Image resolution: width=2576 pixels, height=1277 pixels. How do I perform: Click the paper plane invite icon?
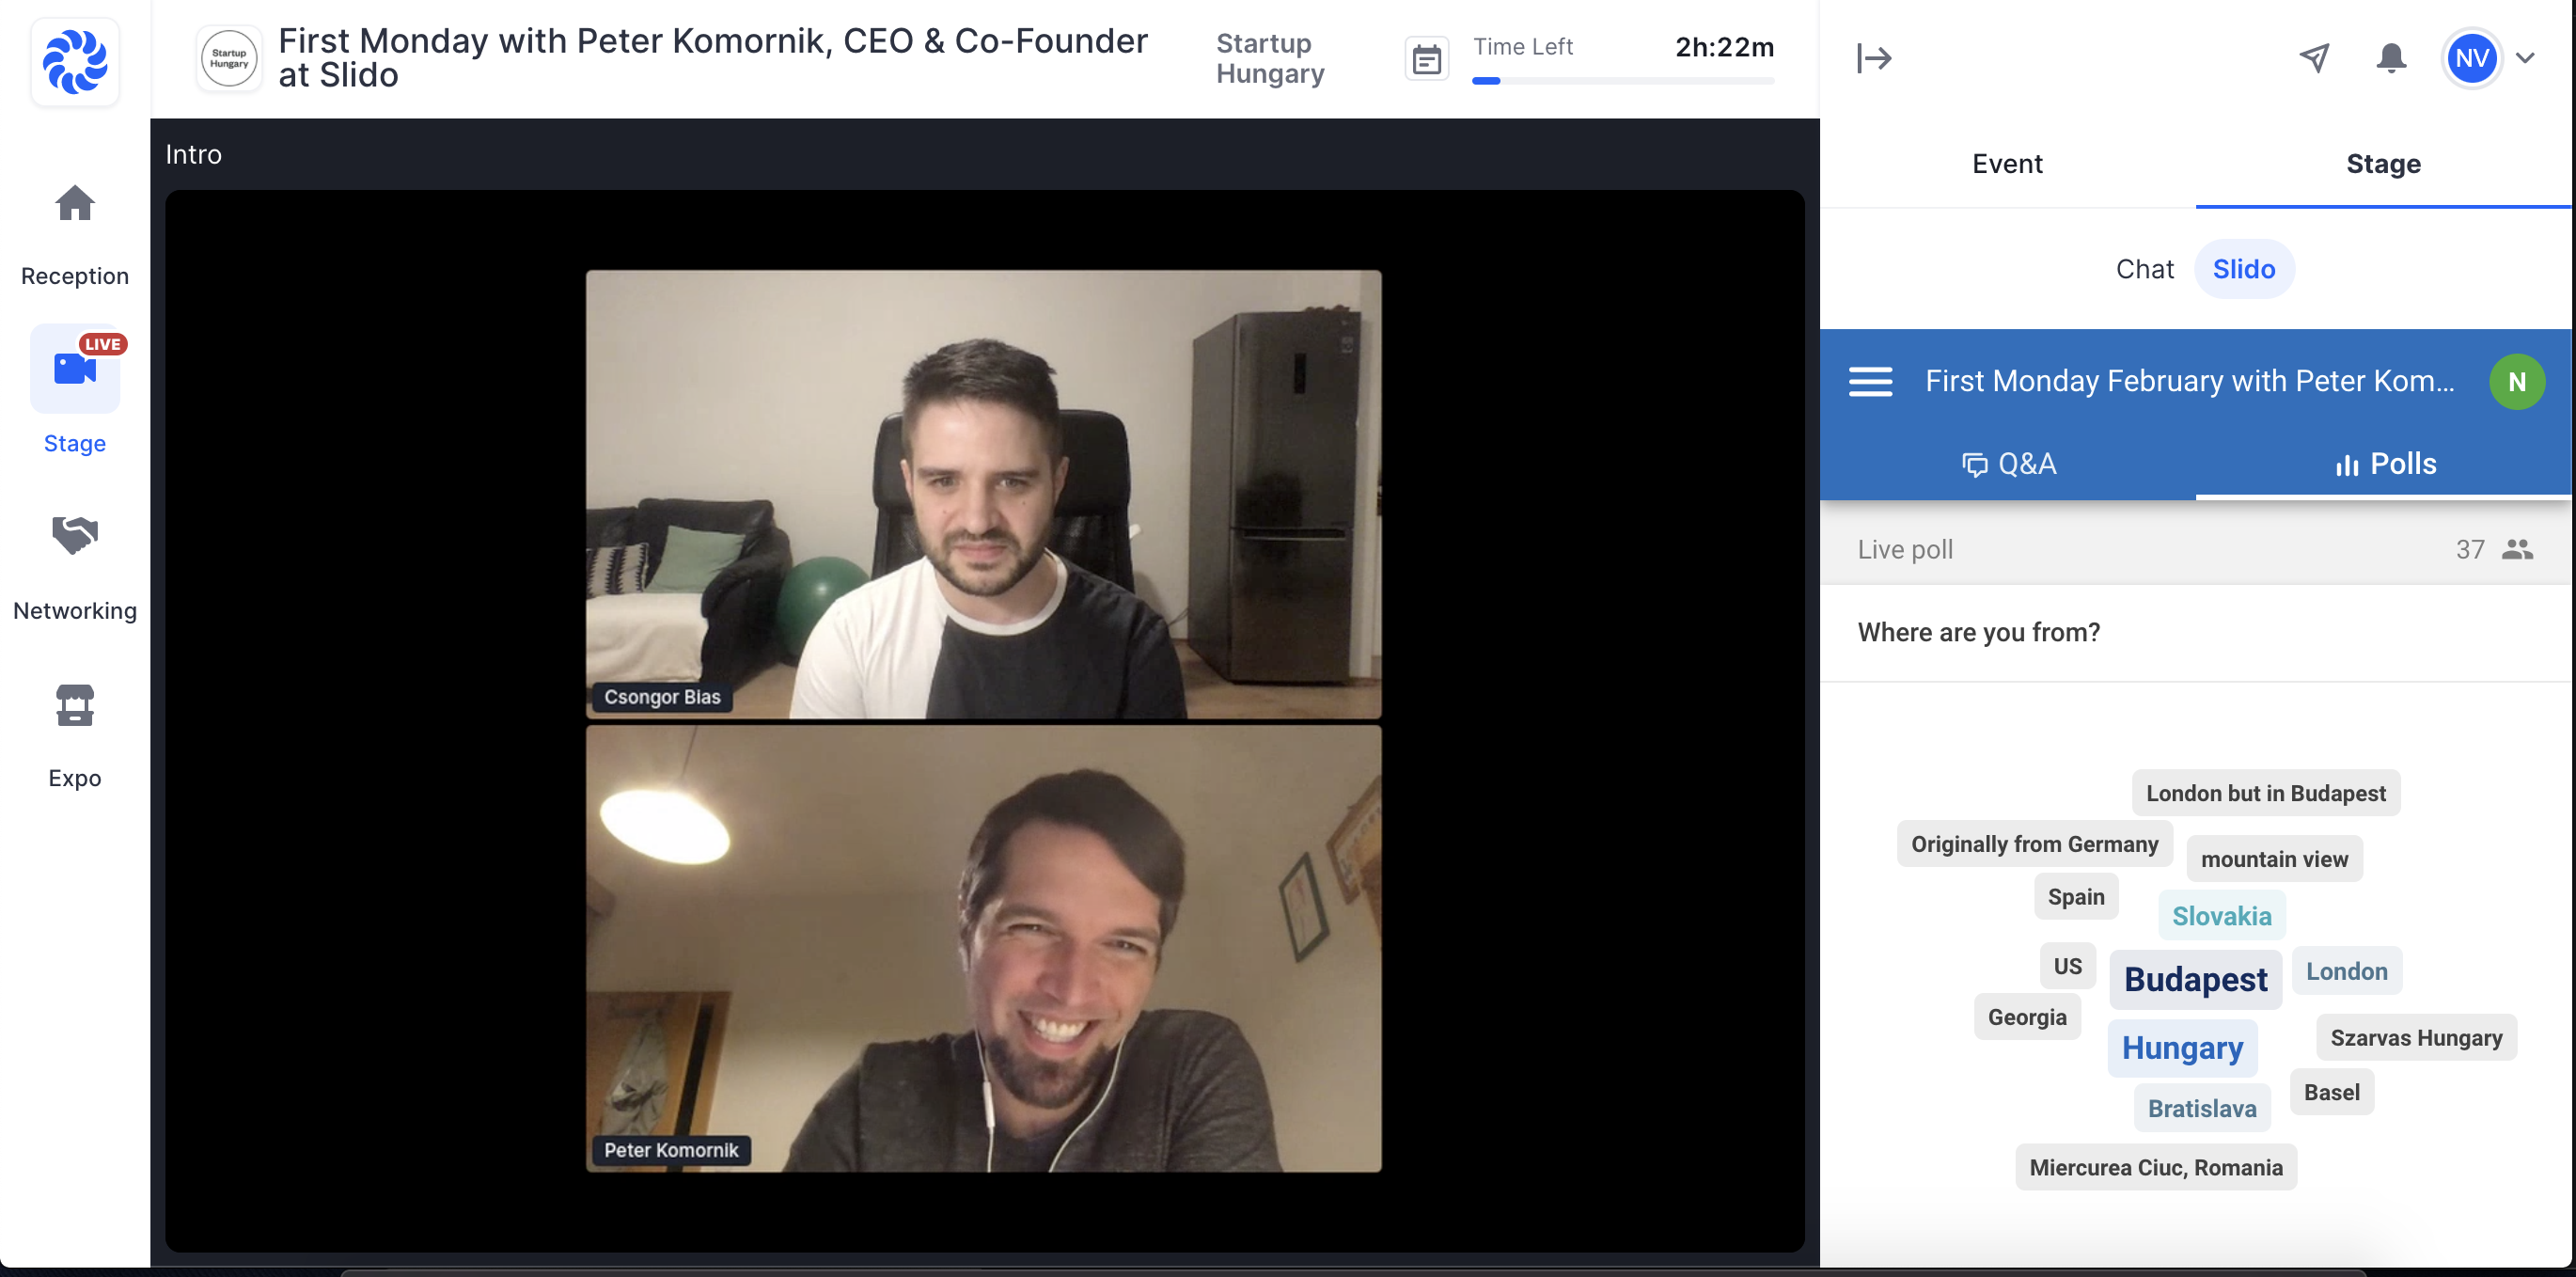pyautogui.click(x=2314, y=58)
